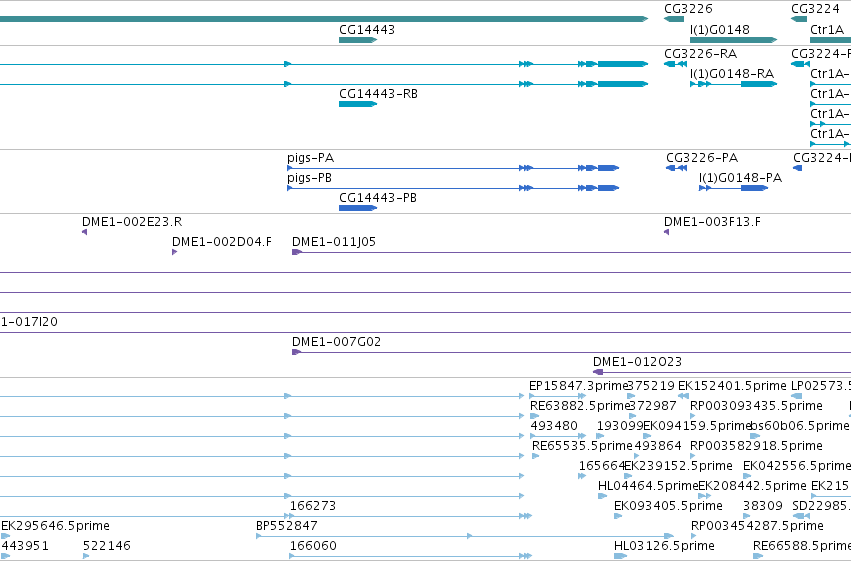Image resolution: width=851 pixels, height=561 pixels.
Task: Select the EK042556.5prime label
Action: (797, 466)
